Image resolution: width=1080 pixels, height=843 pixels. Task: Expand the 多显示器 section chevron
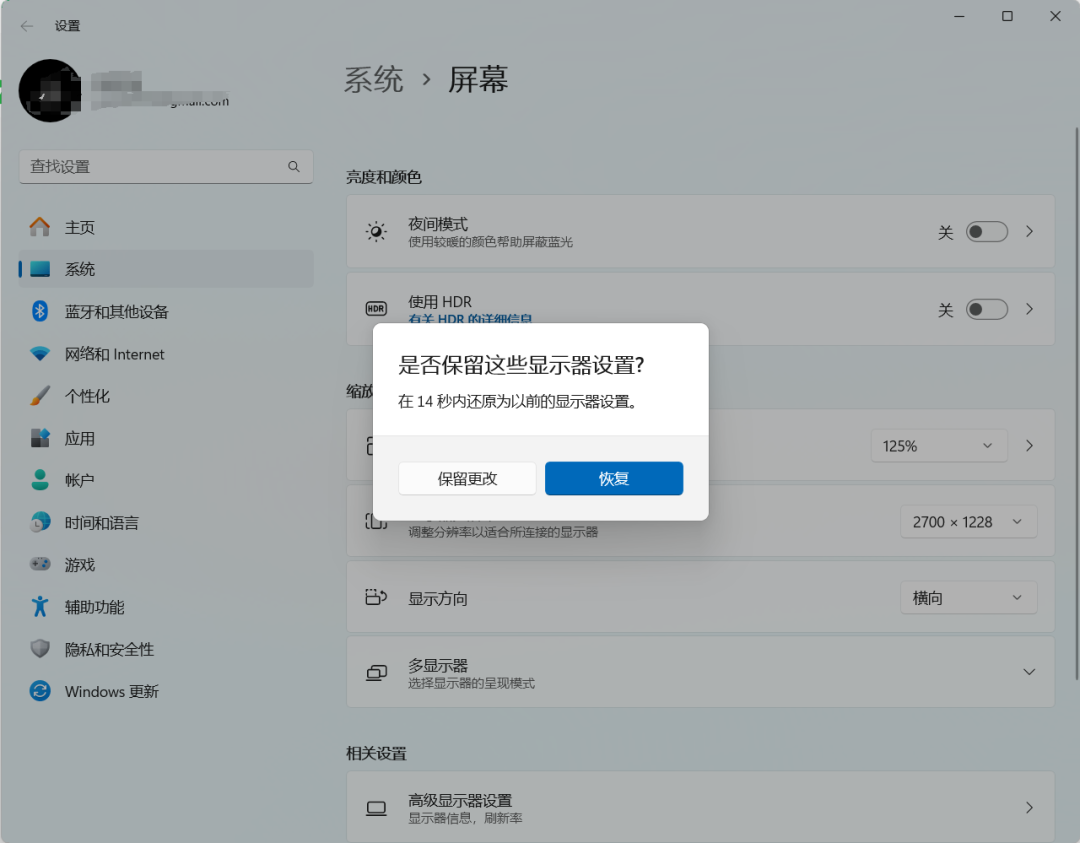point(1029,673)
